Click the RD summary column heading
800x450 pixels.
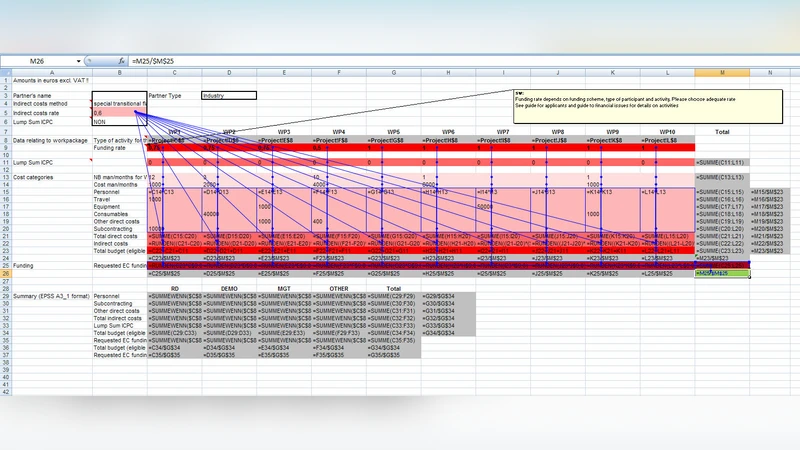(x=174, y=288)
